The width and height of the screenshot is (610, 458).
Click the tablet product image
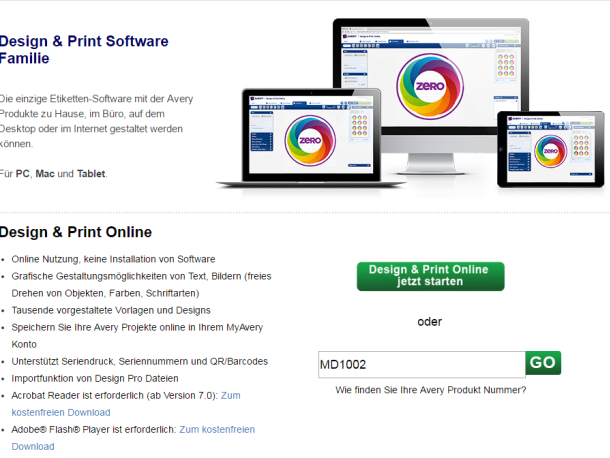click(x=550, y=149)
